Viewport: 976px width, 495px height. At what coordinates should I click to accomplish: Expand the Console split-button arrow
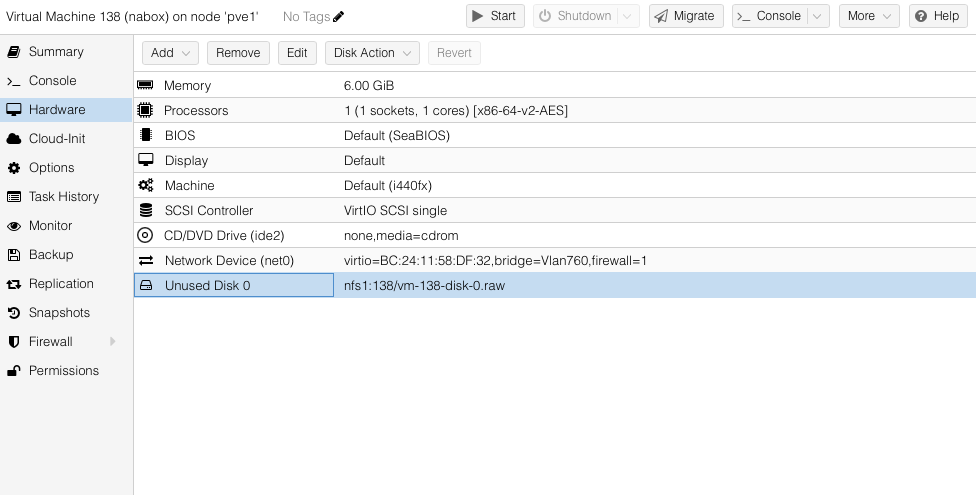[x=818, y=16]
